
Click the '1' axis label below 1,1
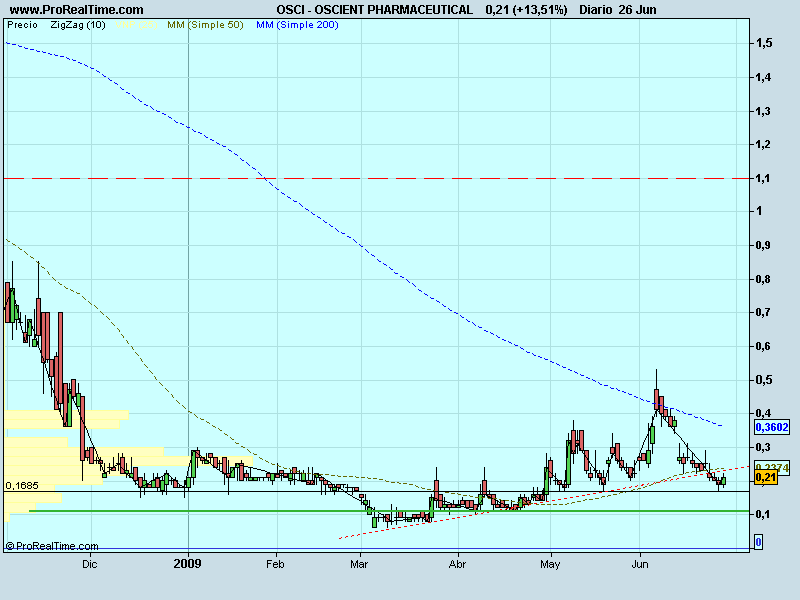(x=759, y=211)
